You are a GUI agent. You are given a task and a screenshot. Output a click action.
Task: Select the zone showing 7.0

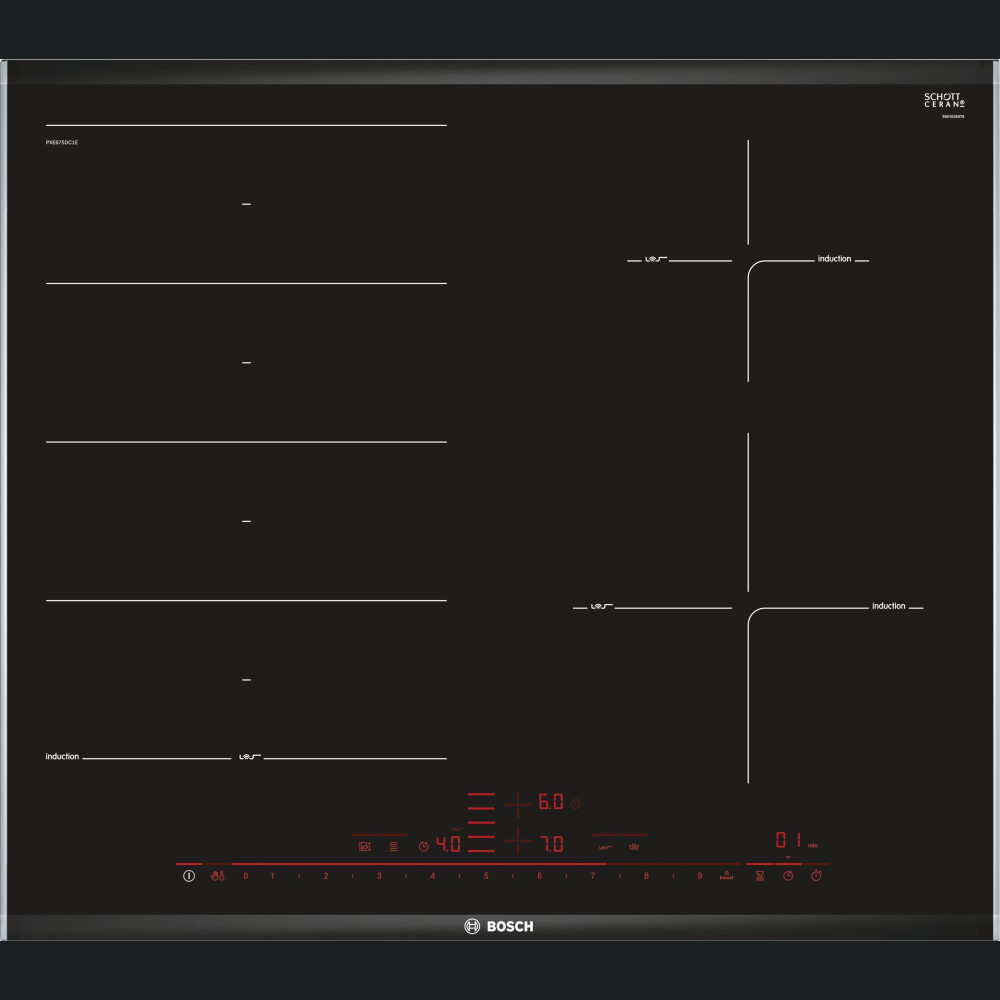(x=551, y=844)
